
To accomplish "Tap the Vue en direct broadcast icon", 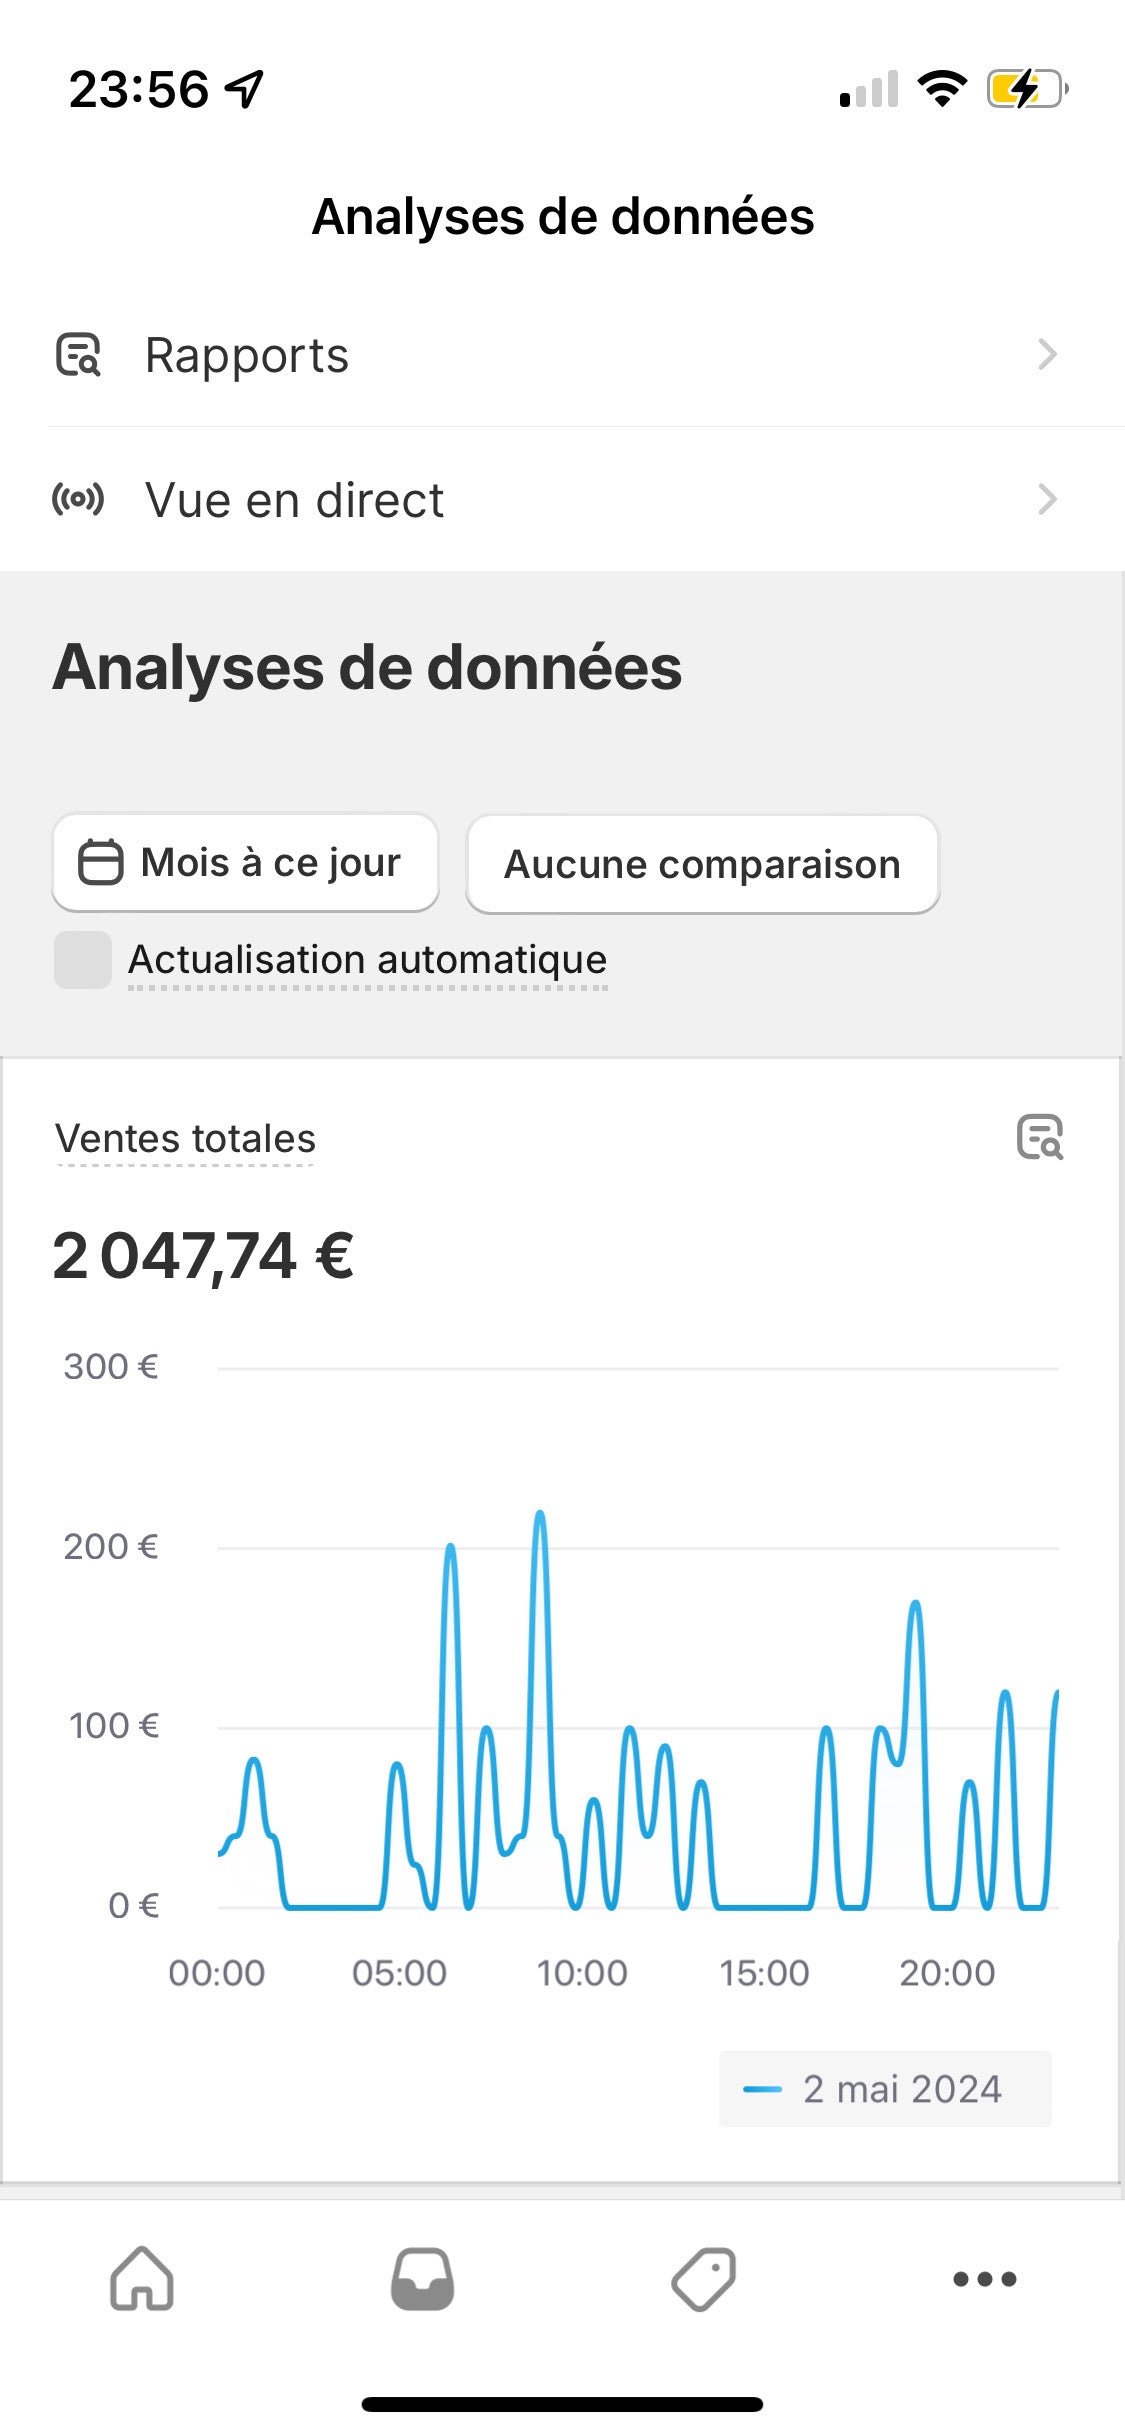I will (x=78, y=498).
